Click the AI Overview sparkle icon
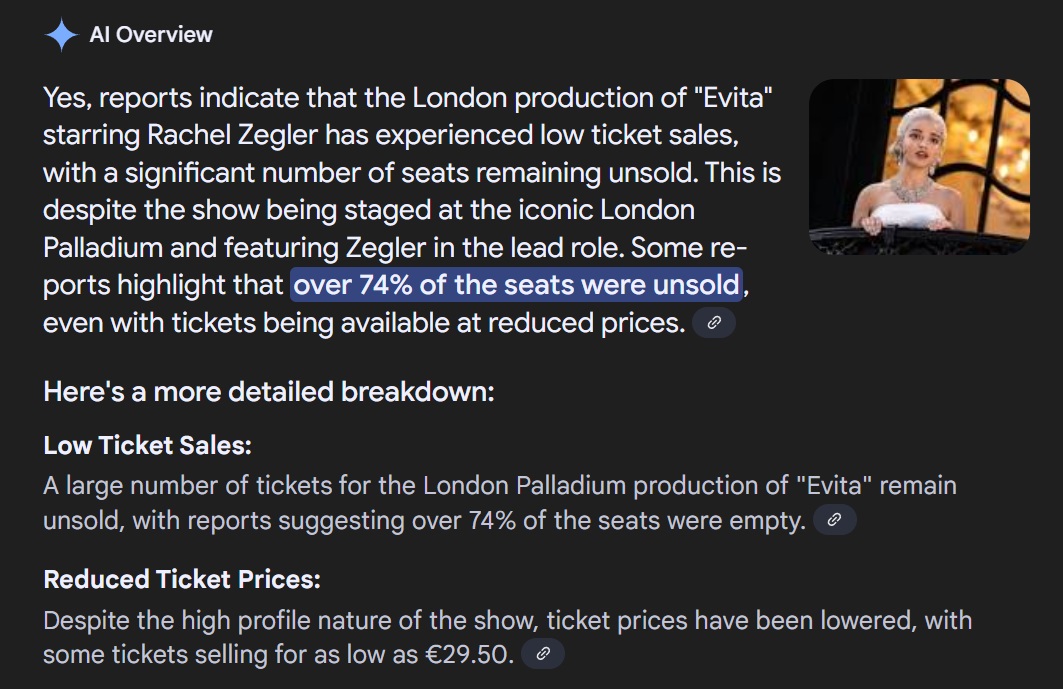 pos(62,35)
